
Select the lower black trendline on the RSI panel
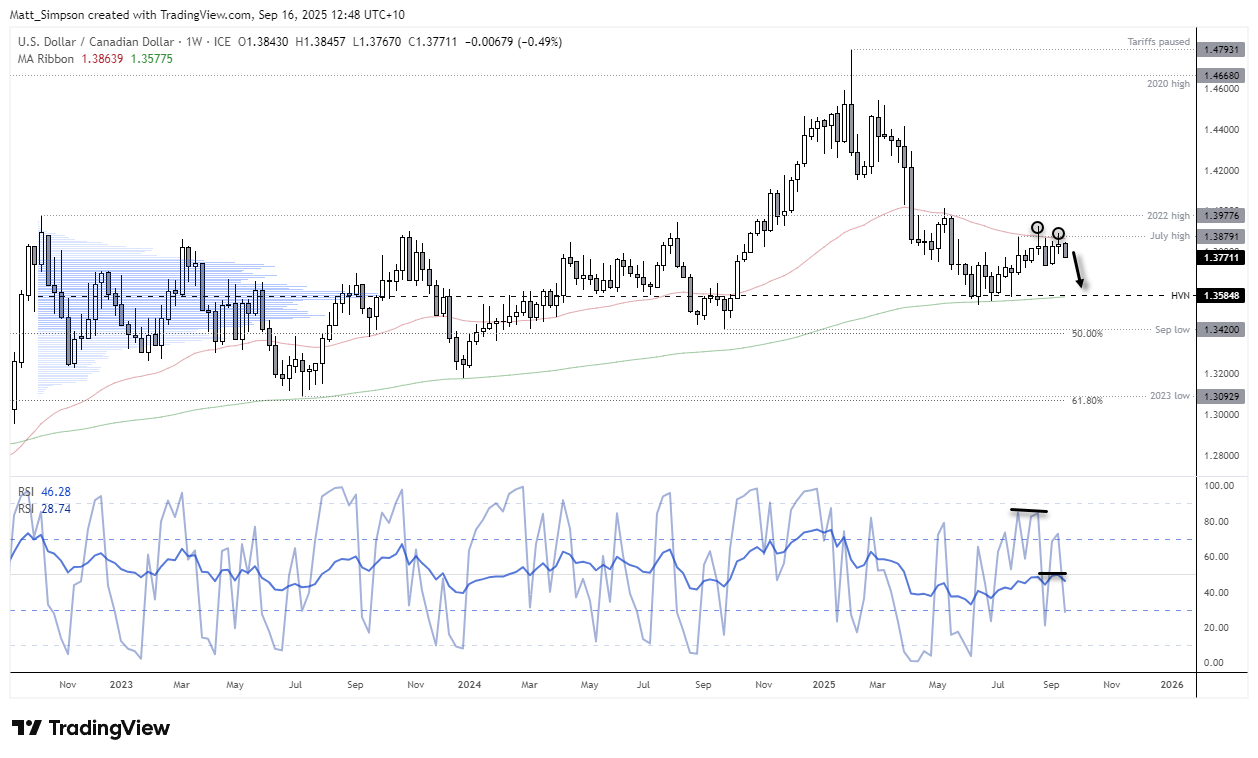pyautogui.click(x=1053, y=573)
